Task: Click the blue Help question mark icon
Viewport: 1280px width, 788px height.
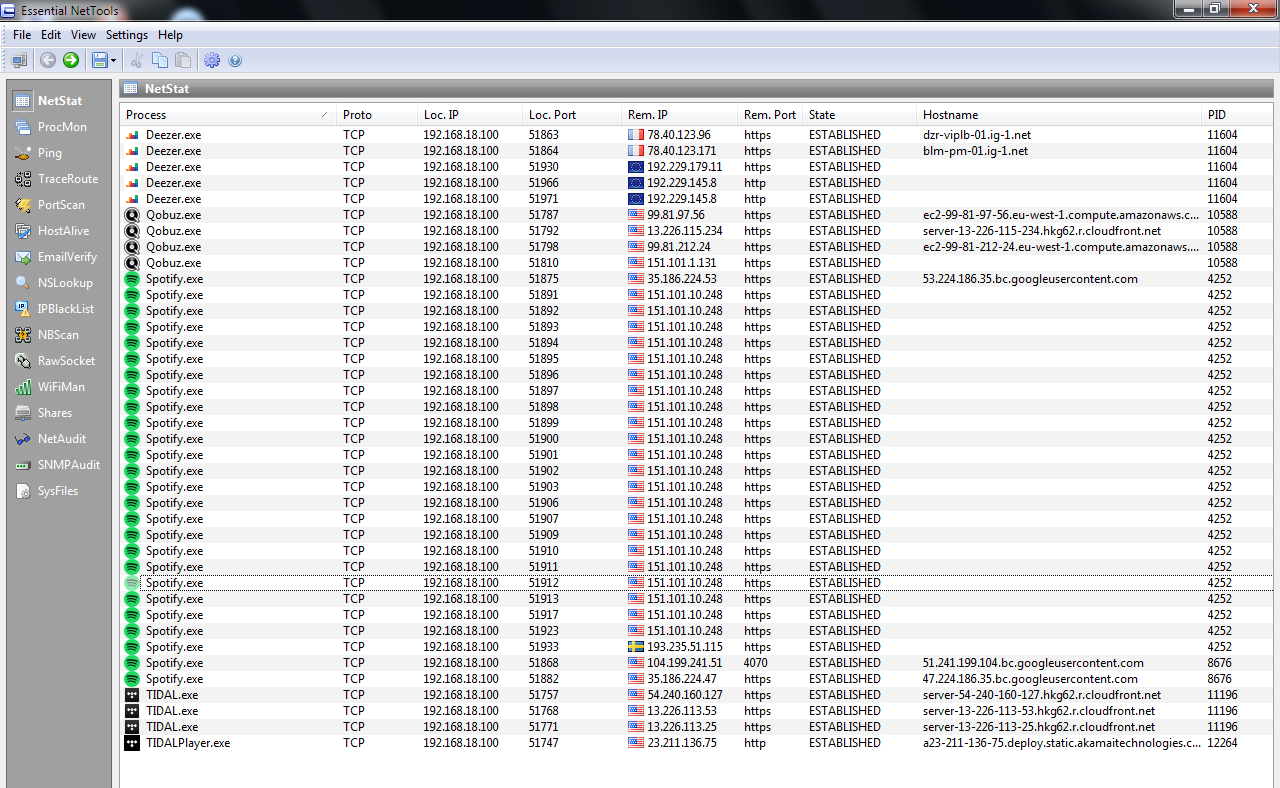Action: pyautogui.click(x=235, y=61)
